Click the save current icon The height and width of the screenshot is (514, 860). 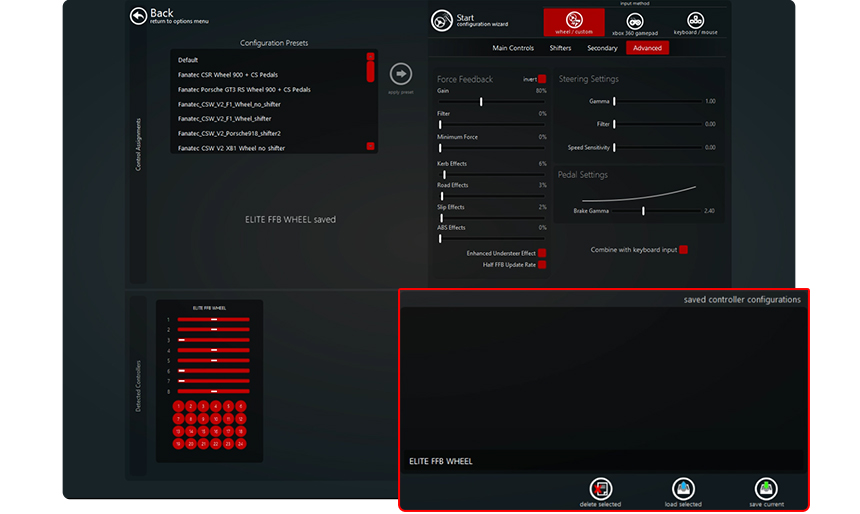pos(766,488)
